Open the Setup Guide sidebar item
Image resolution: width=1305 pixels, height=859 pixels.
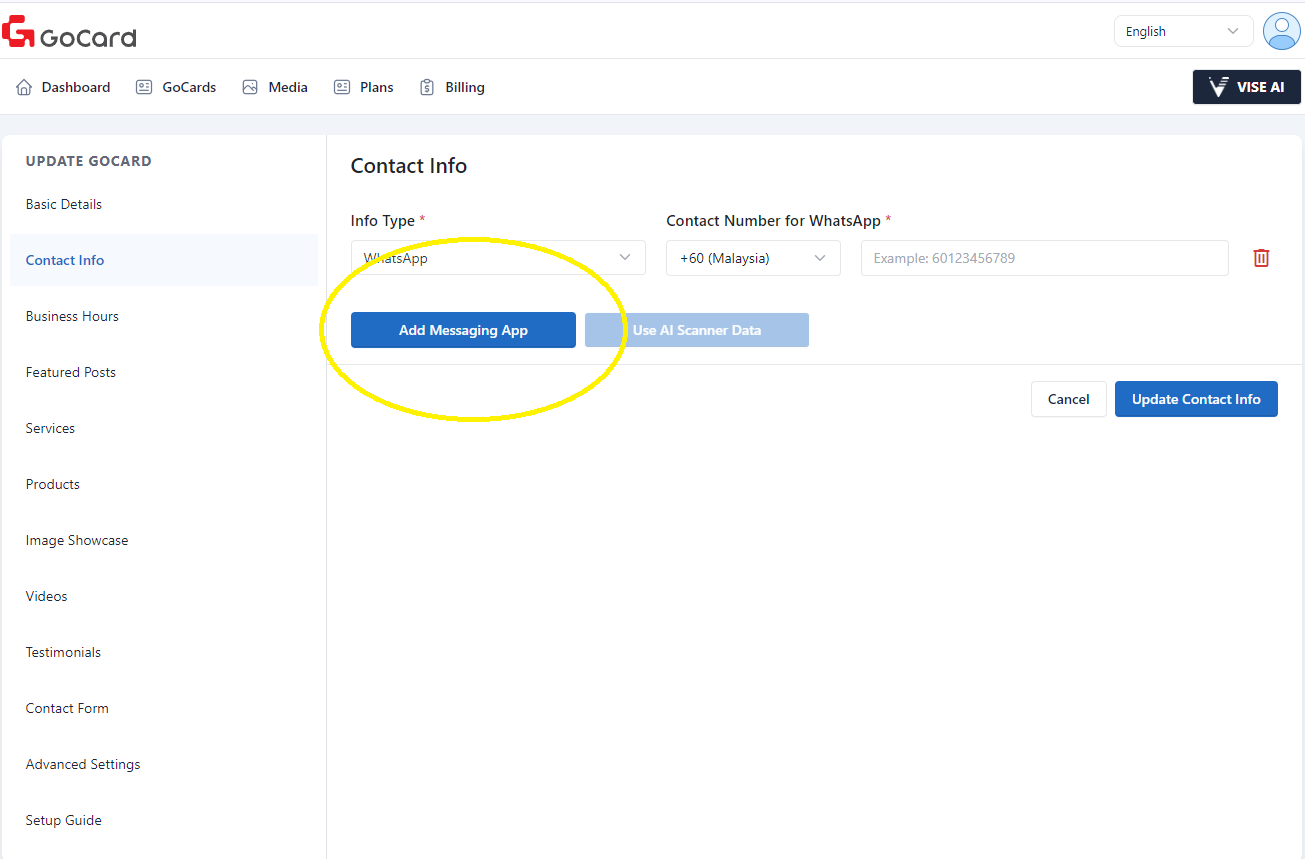click(x=64, y=820)
